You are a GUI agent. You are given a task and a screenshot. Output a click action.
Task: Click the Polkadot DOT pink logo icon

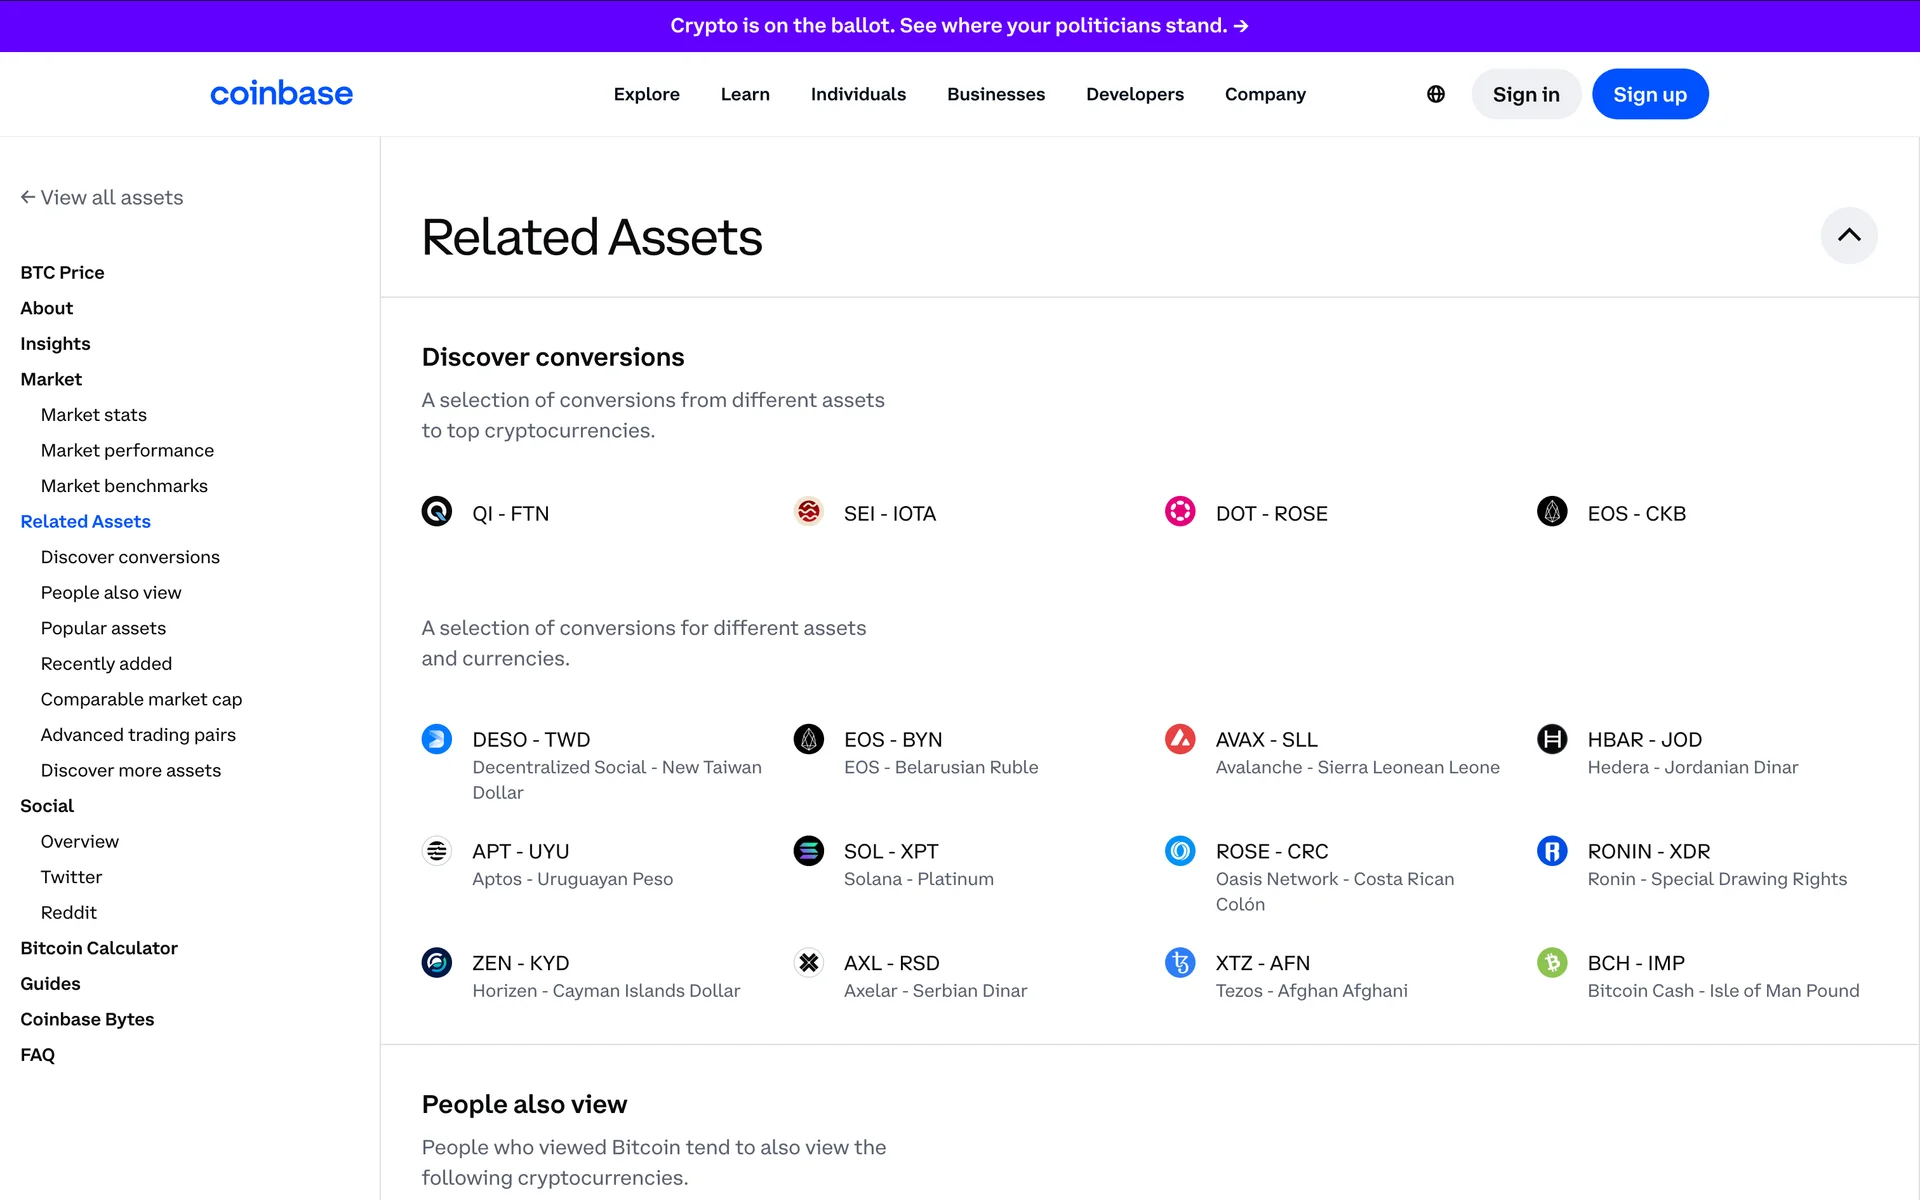pyautogui.click(x=1180, y=512)
